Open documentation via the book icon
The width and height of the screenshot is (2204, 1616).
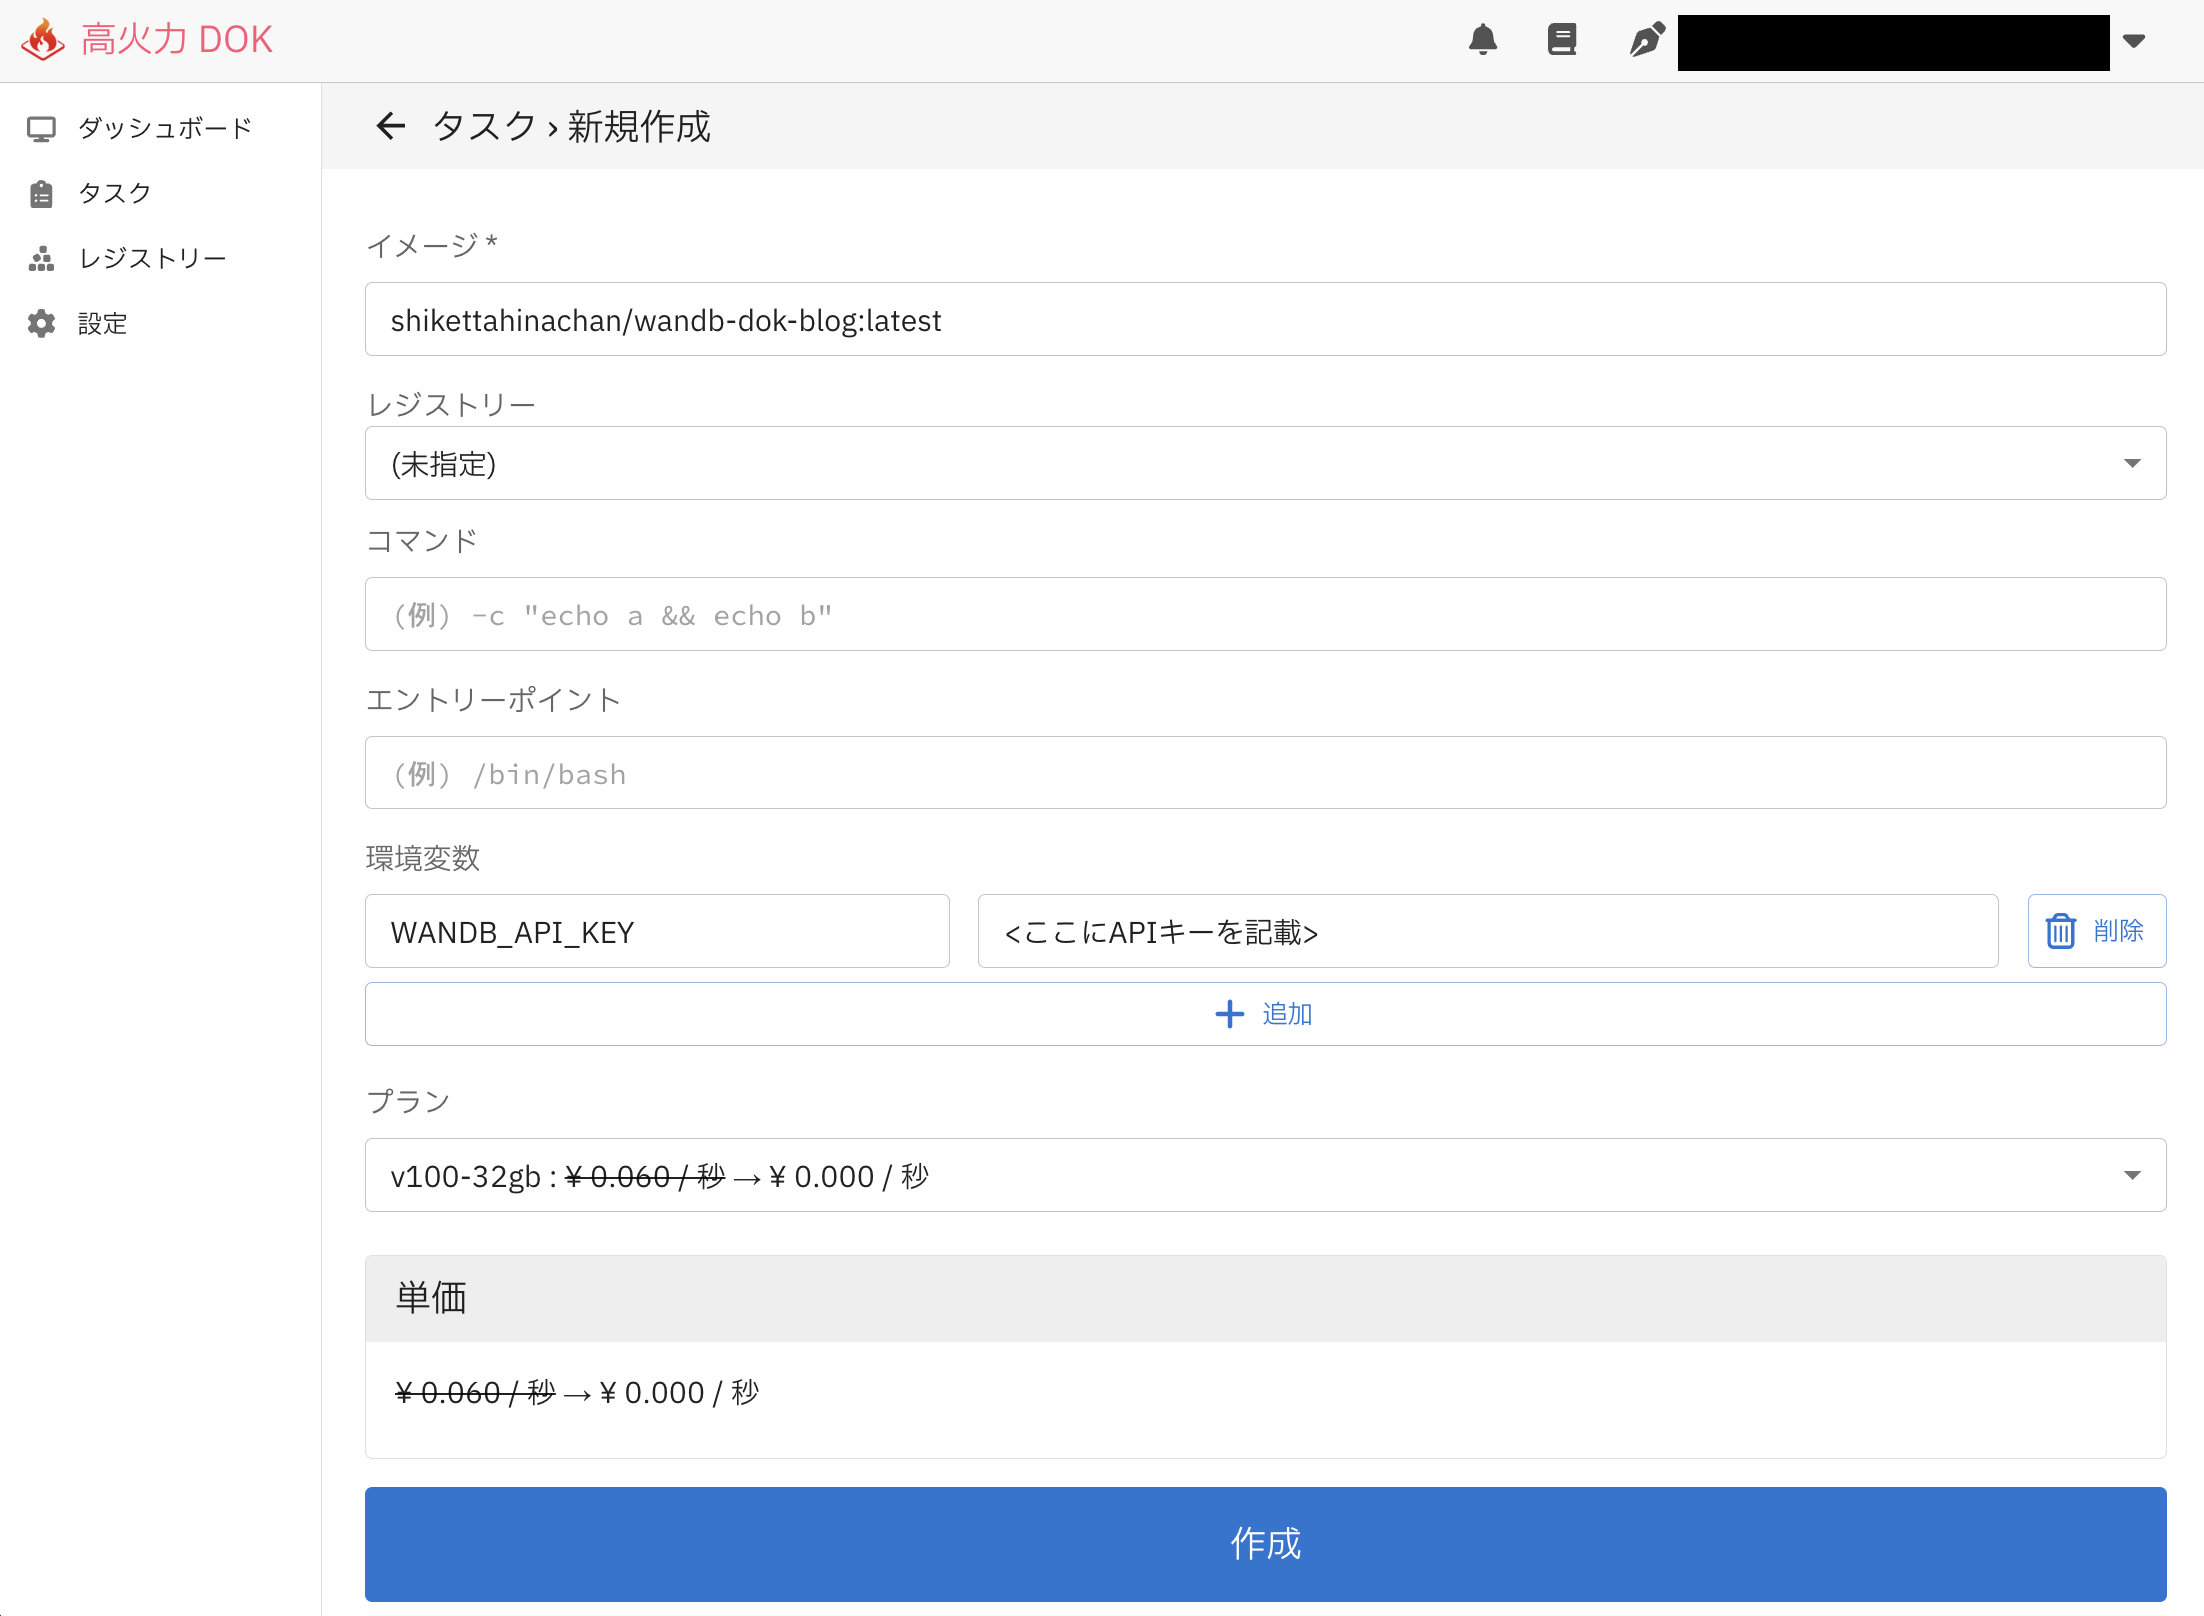point(1562,40)
